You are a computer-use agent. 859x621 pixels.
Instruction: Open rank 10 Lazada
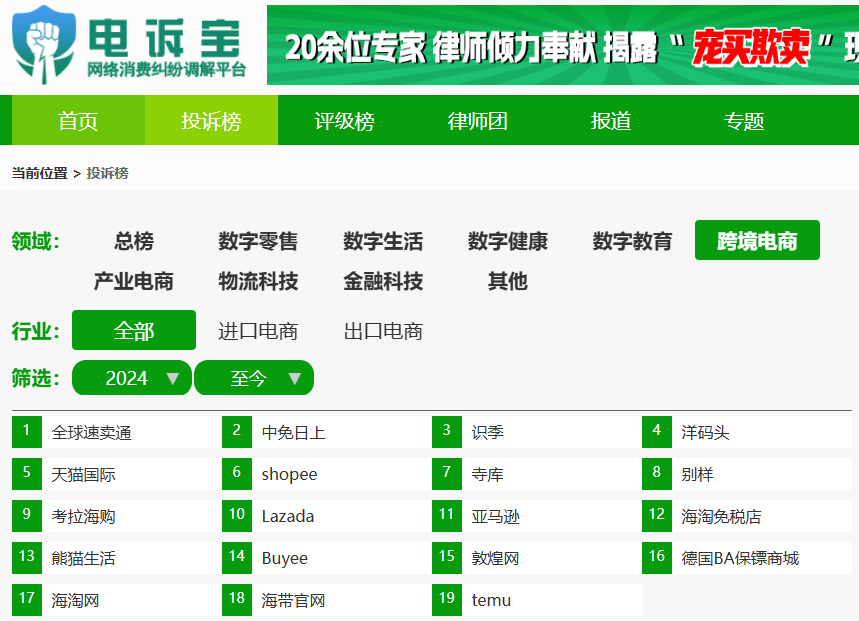(x=325, y=516)
